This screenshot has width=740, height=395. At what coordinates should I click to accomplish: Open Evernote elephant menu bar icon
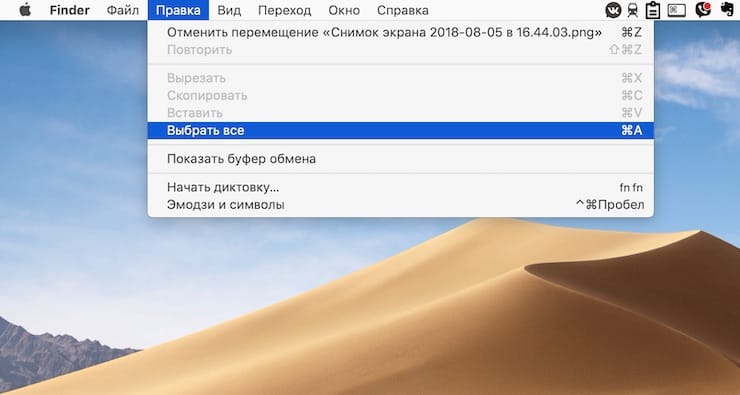(727, 10)
